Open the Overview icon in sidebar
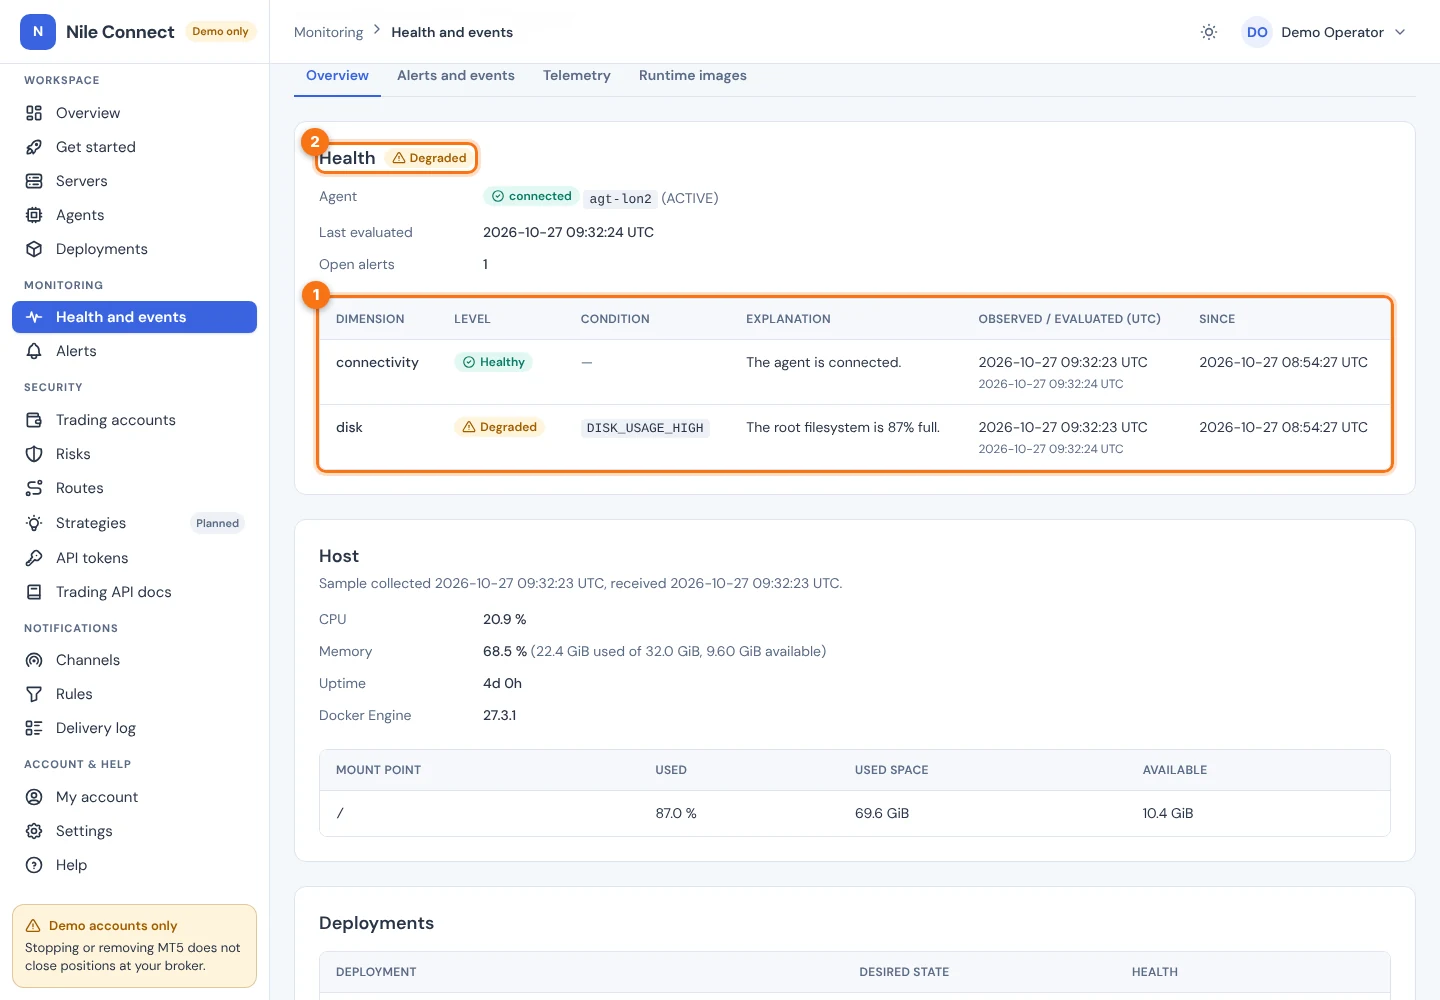The height and width of the screenshot is (1000, 1440). click(34, 113)
